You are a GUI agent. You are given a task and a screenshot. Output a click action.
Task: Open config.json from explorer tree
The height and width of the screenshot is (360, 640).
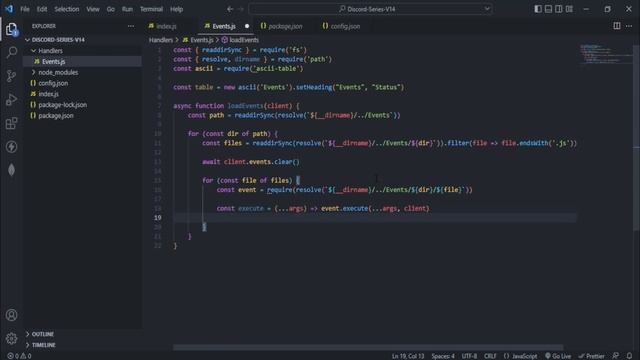tap(53, 83)
